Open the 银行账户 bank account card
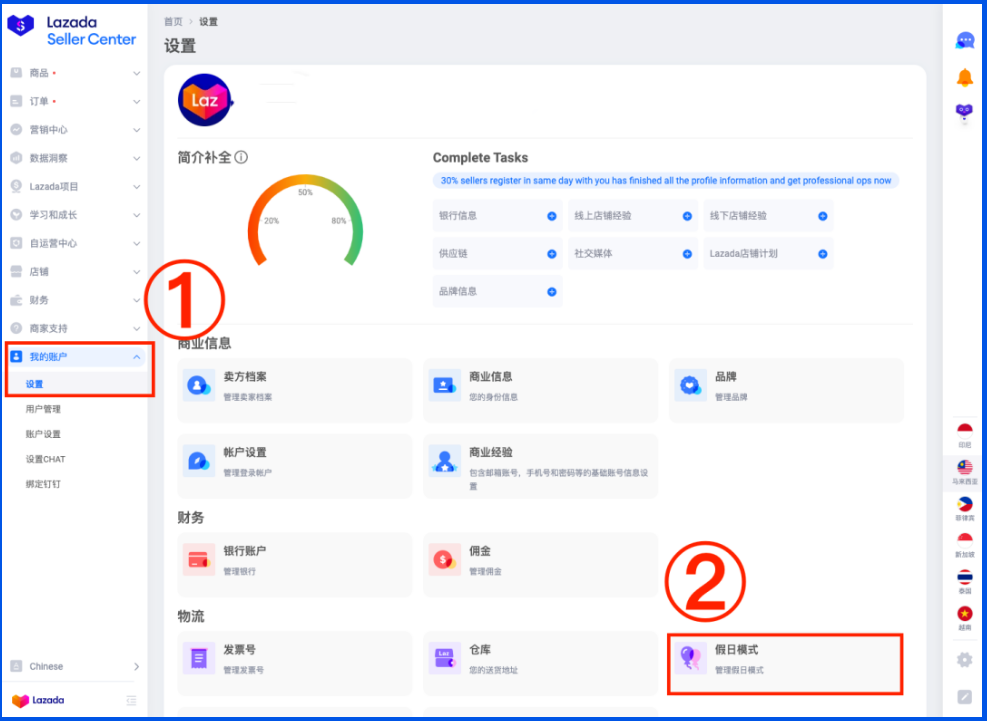987x721 pixels. pyautogui.click(x=294, y=560)
